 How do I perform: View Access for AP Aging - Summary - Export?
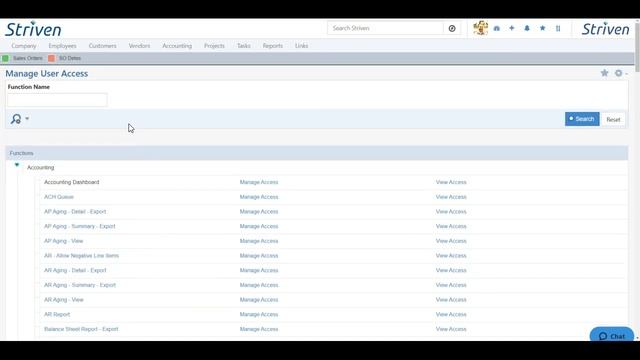point(451,226)
